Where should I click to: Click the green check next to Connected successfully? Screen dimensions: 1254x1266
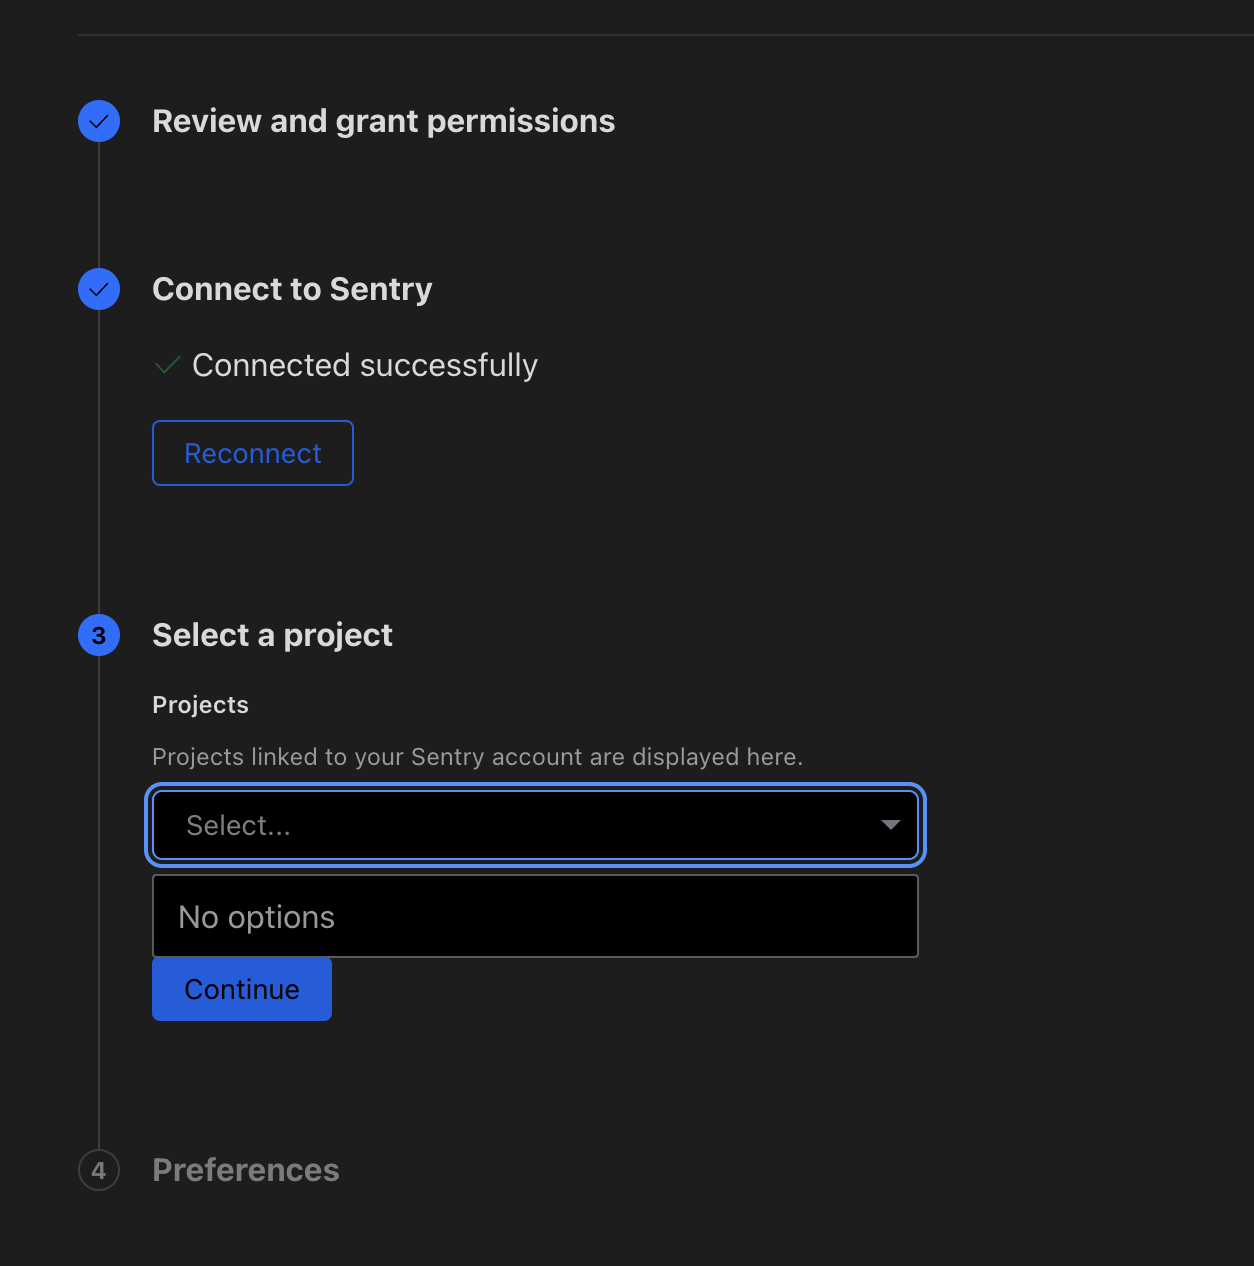click(x=168, y=365)
